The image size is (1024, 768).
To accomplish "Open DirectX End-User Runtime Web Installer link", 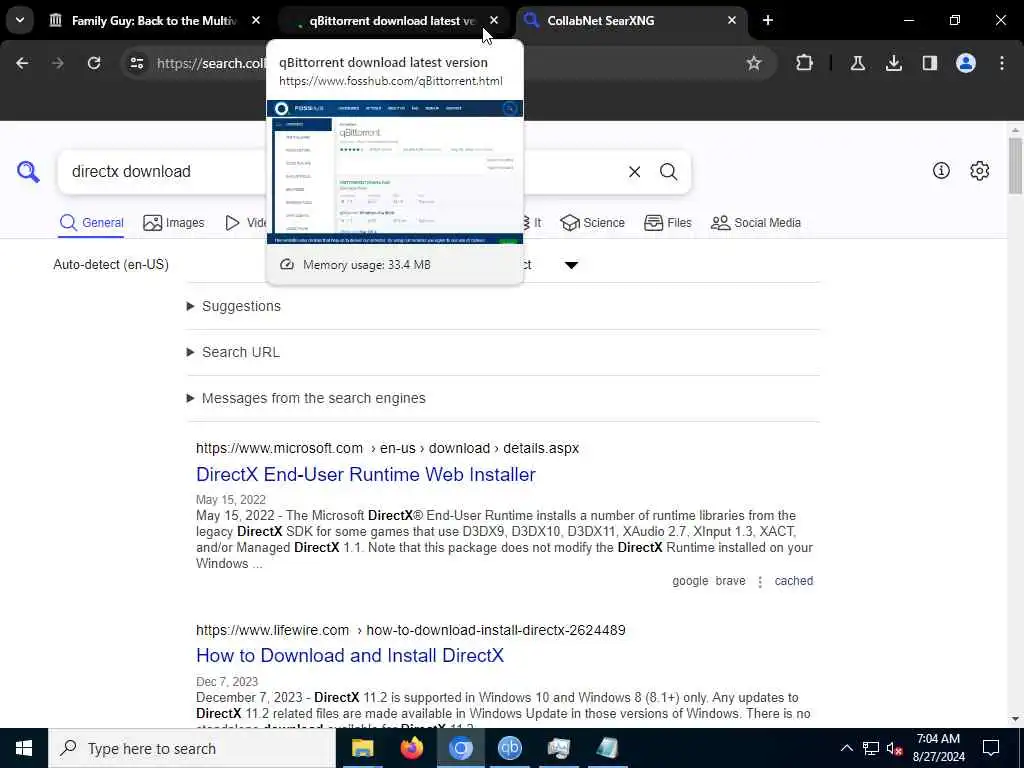I will point(366,475).
